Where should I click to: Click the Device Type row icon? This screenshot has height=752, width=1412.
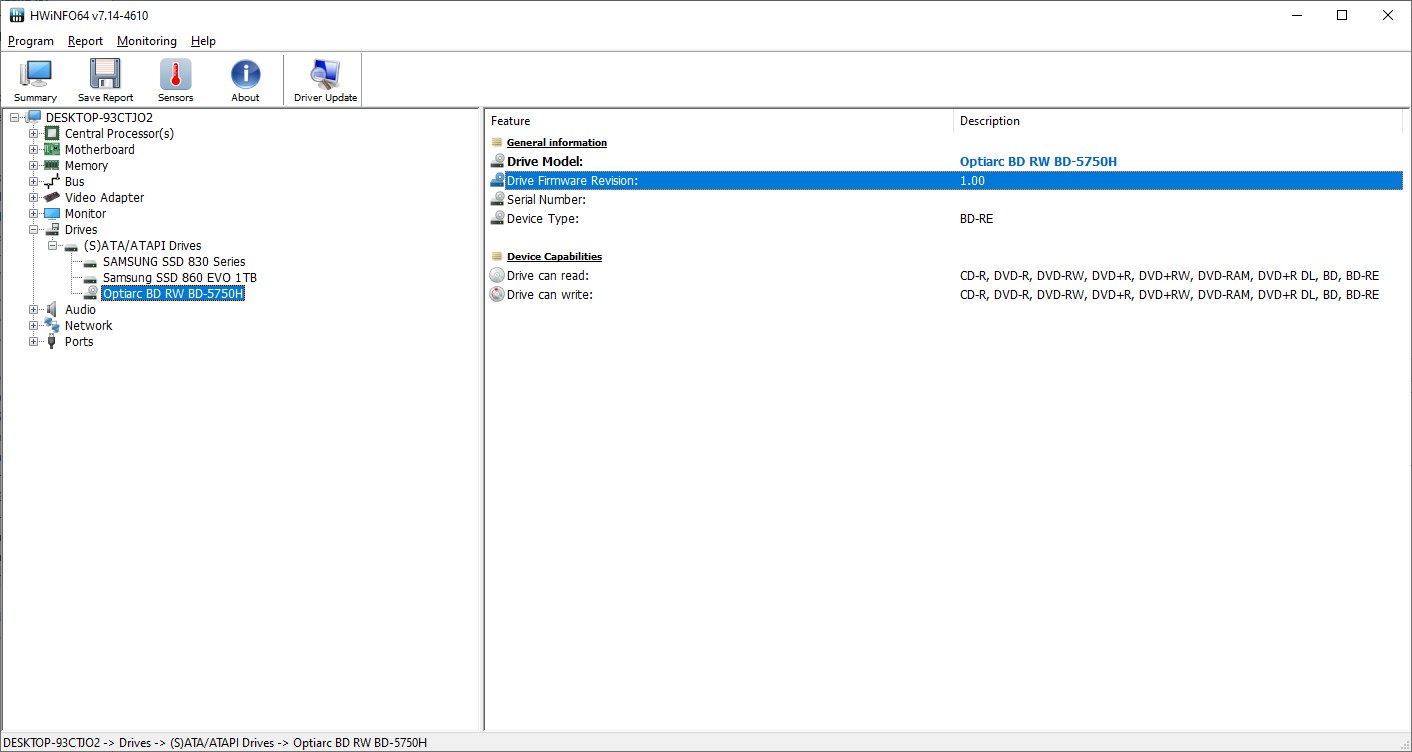tap(497, 218)
